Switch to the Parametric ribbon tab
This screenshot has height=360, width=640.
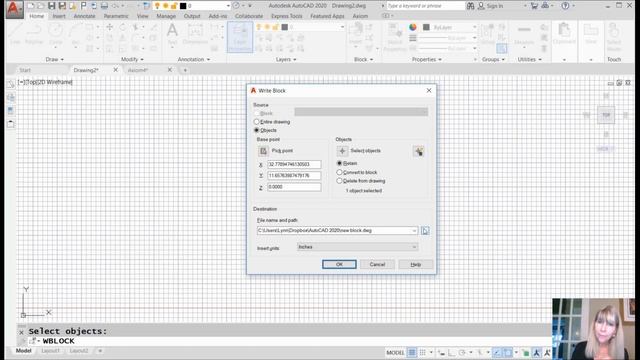116,16
